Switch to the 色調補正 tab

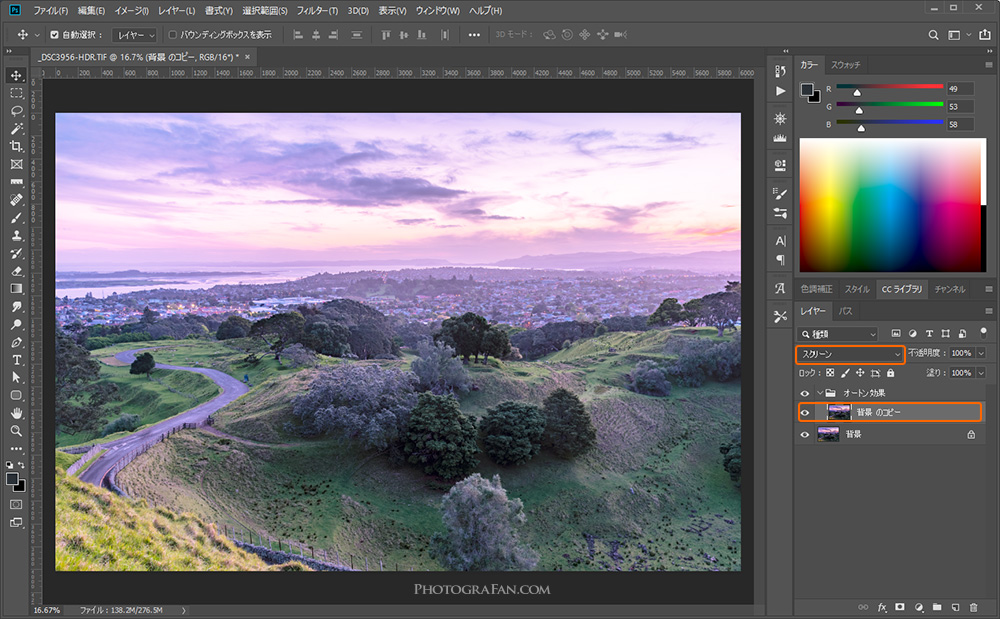tap(816, 289)
